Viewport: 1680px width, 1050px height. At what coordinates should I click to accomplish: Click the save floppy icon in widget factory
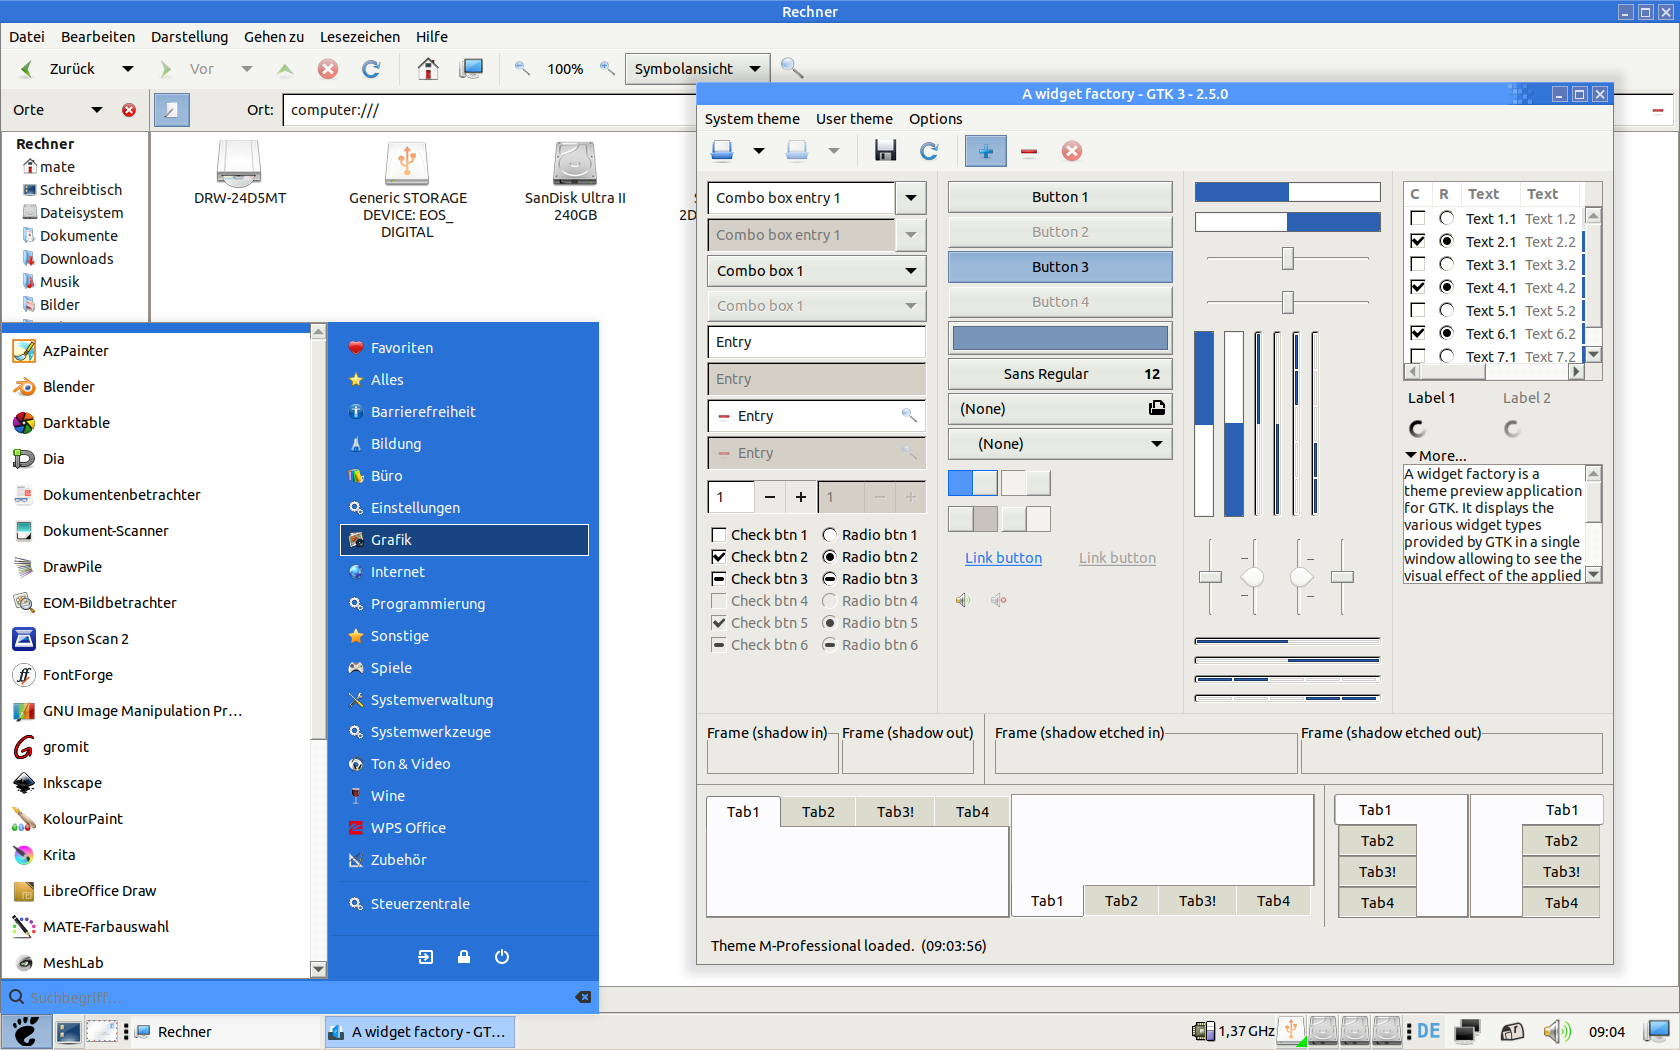(885, 151)
